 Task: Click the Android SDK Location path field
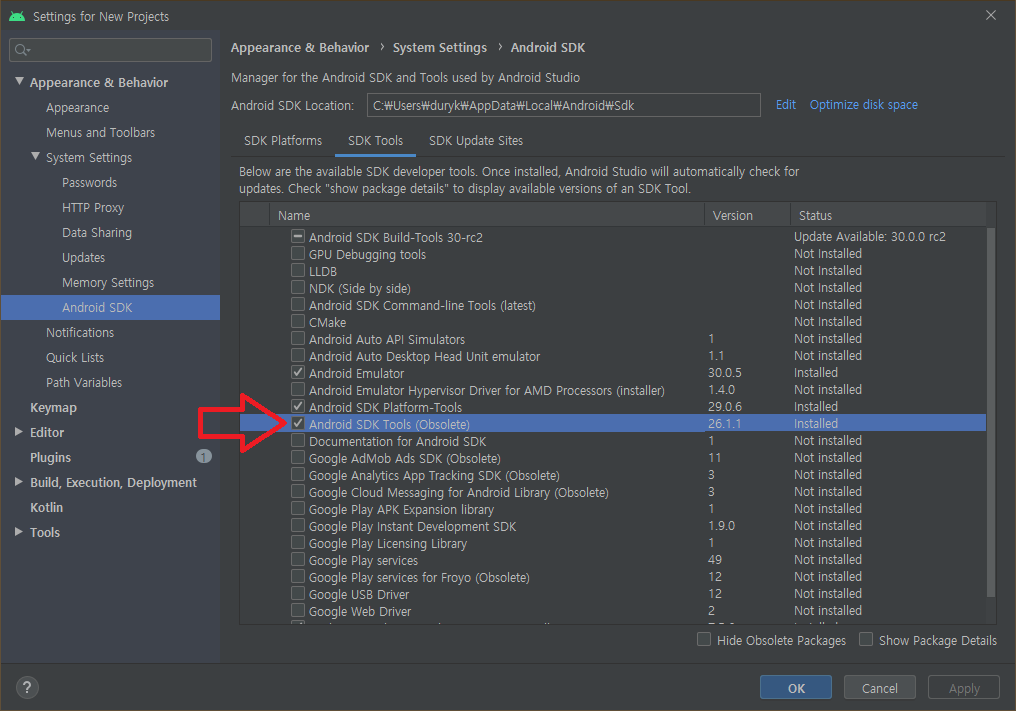563,105
